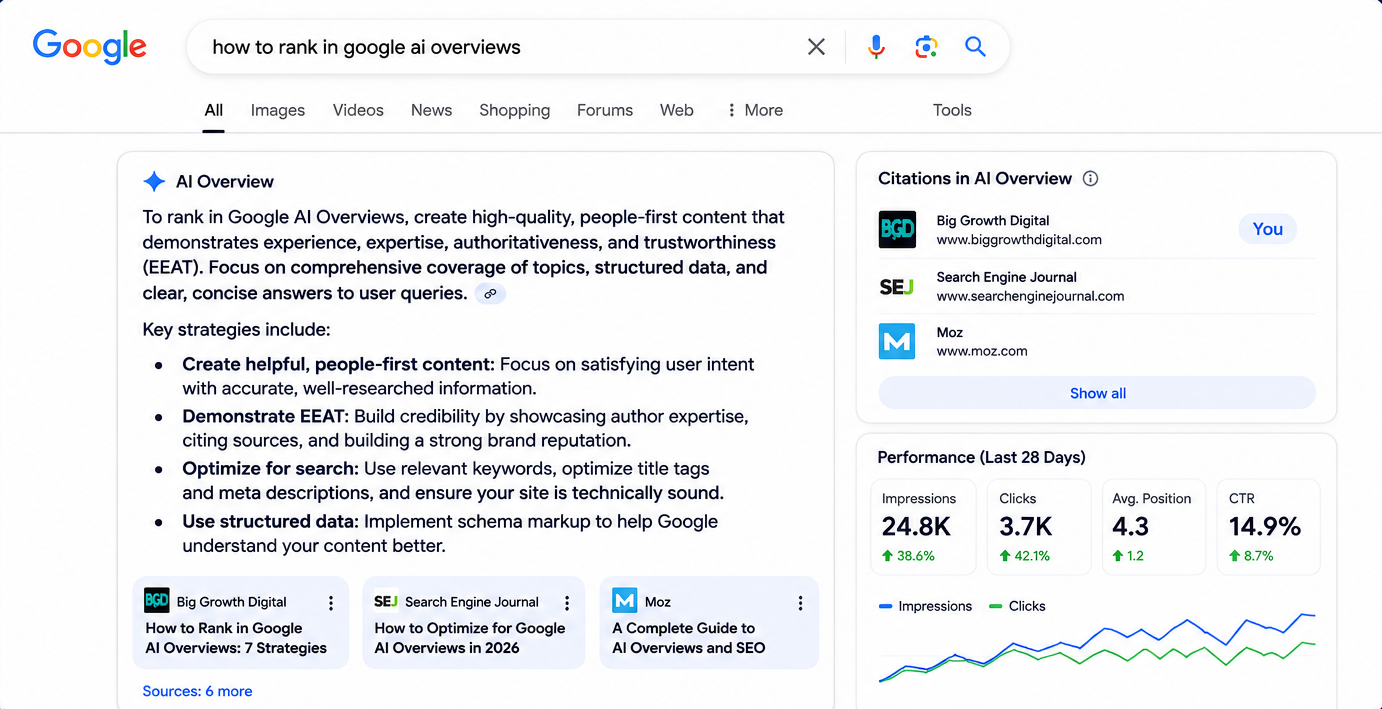Click the Show all citations button
Viewport: 1382px width, 709px height.
[x=1097, y=393]
